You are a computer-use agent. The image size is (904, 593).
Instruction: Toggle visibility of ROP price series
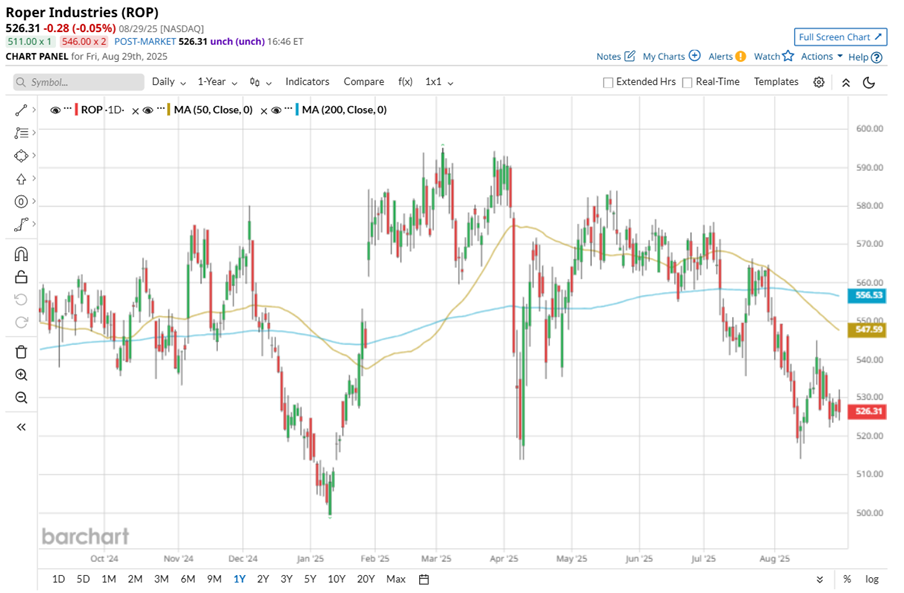tap(55, 110)
